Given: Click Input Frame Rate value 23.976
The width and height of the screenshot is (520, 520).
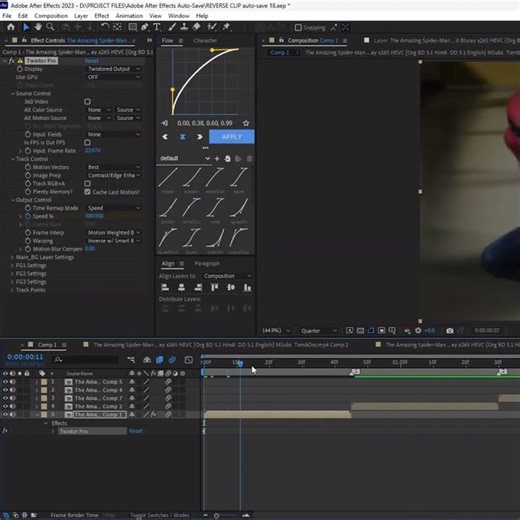Looking at the screenshot, I should point(92,151).
